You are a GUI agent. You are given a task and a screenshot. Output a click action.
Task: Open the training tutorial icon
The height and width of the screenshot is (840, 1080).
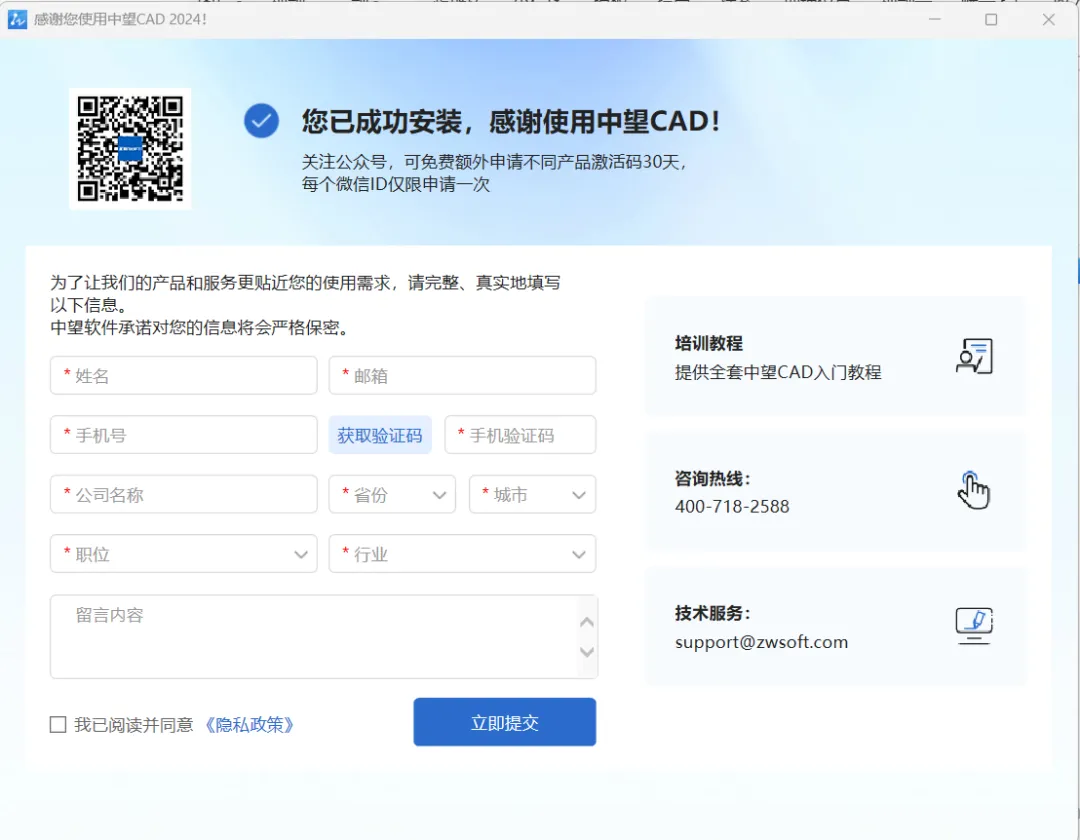pyautogui.click(x=974, y=356)
